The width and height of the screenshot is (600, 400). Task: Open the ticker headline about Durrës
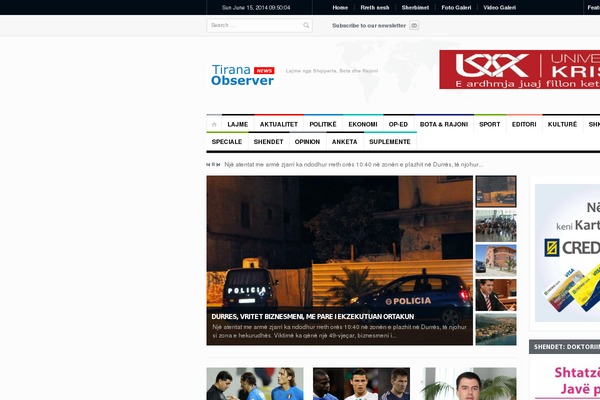point(353,165)
